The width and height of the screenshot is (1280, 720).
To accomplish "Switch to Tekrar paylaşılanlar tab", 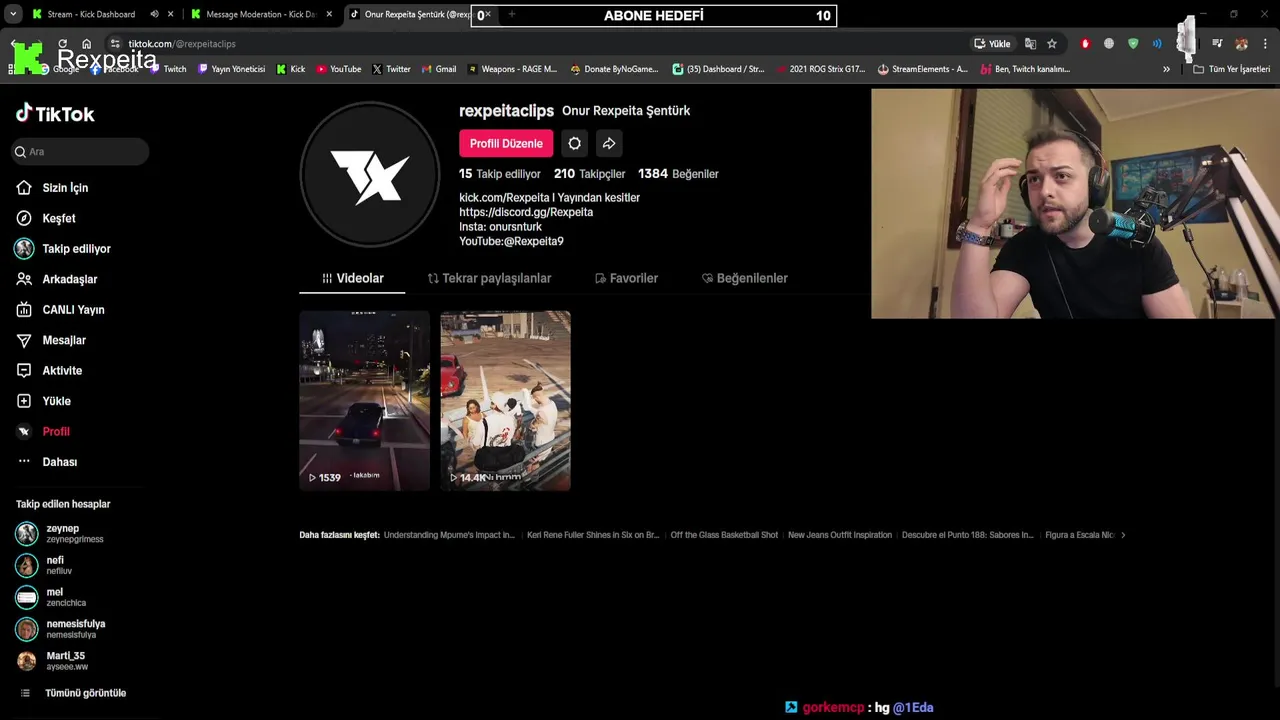I will [x=489, y=278].
